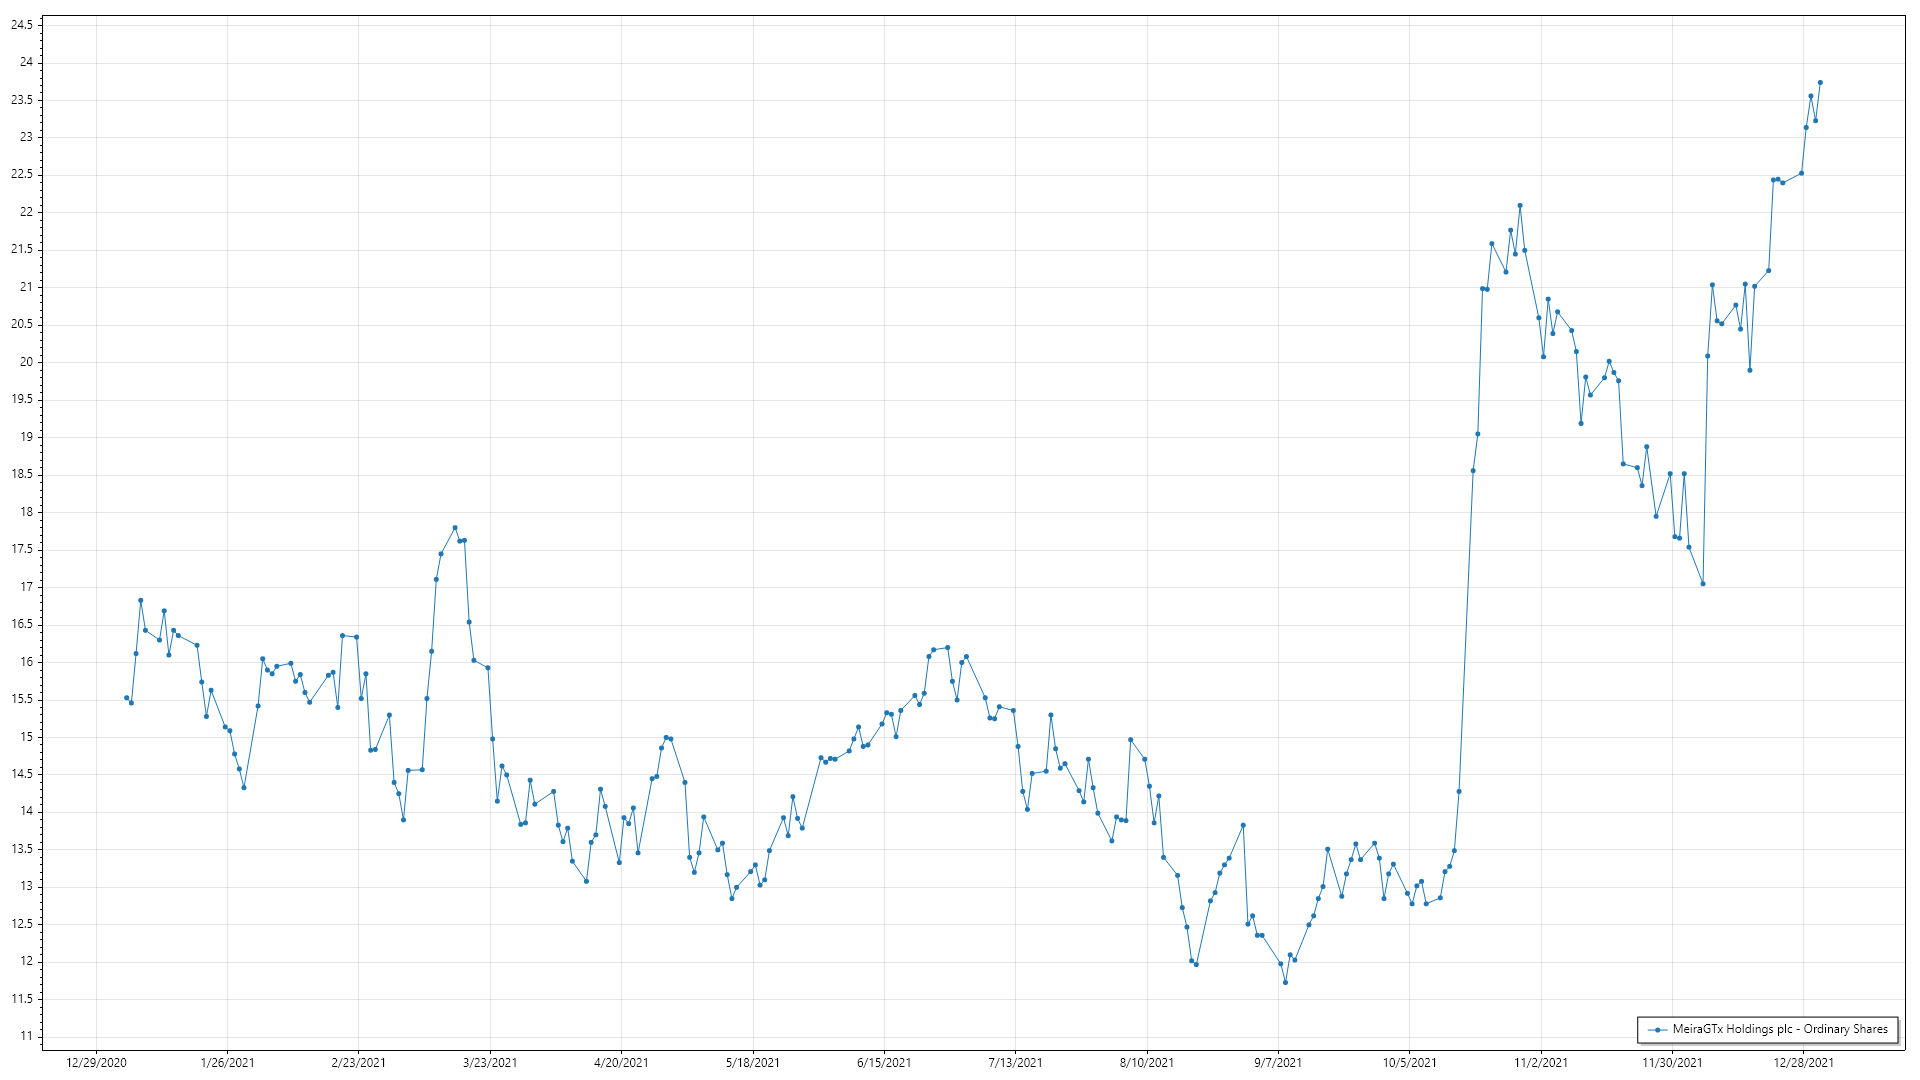Click the late October peak point near 22.1
1920x1080 pixels.
click(x=1520, y=206)
